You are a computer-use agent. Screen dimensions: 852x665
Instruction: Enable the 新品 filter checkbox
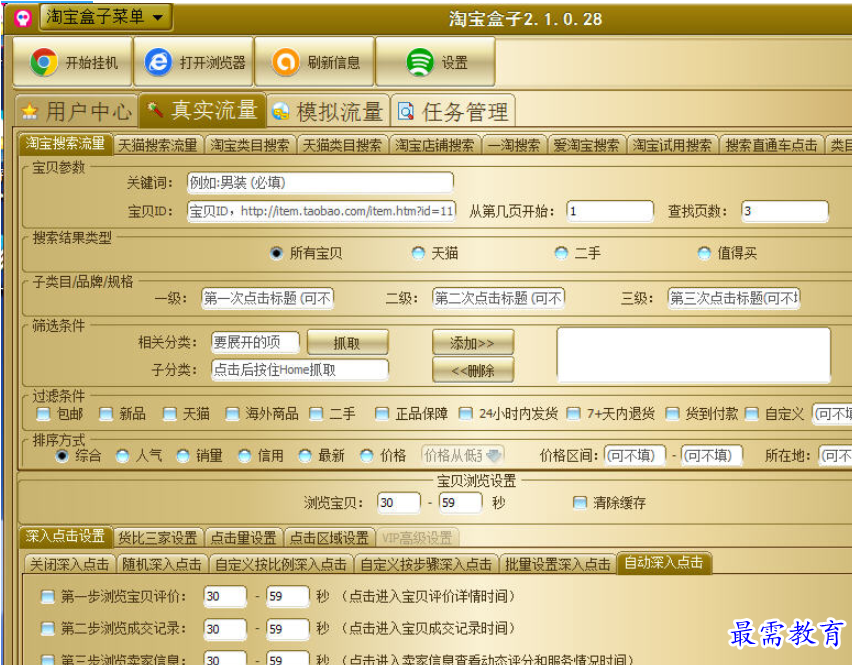click(x=106, y=415)
